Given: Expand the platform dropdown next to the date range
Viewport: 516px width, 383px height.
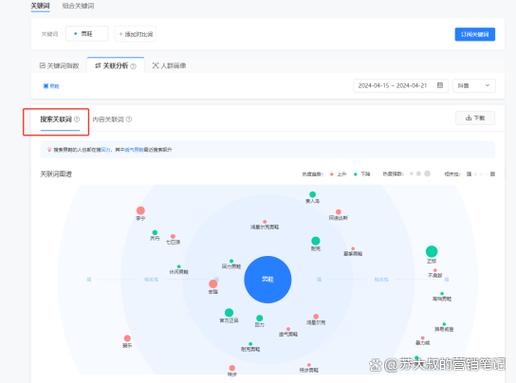Looking at the screenshot, I should tap(474, 86).
